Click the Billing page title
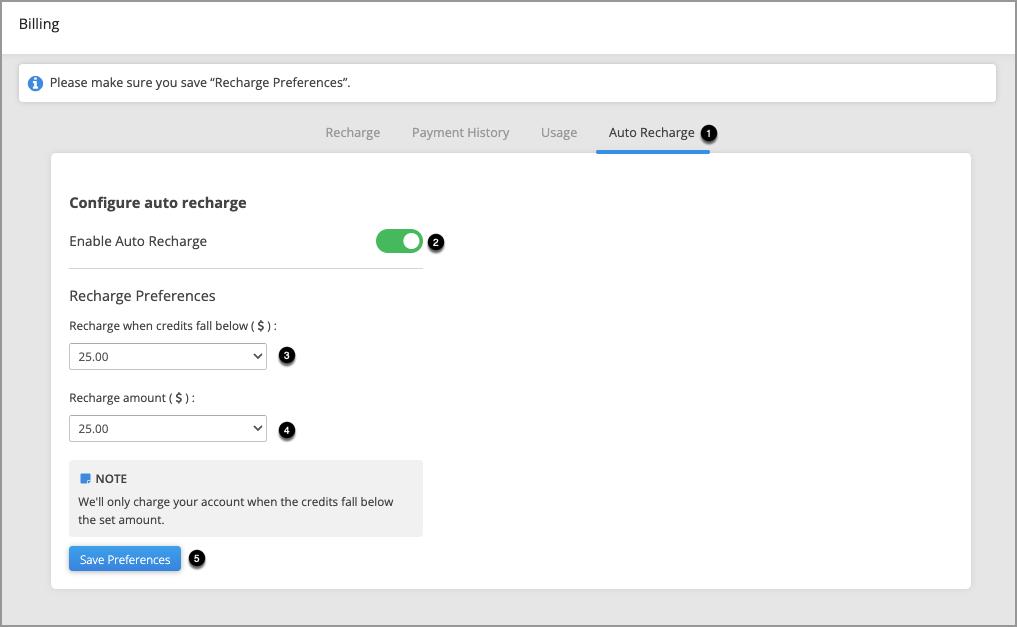Image resolution: width=1017 pixels, height=627 pixels. coord(39,24)
